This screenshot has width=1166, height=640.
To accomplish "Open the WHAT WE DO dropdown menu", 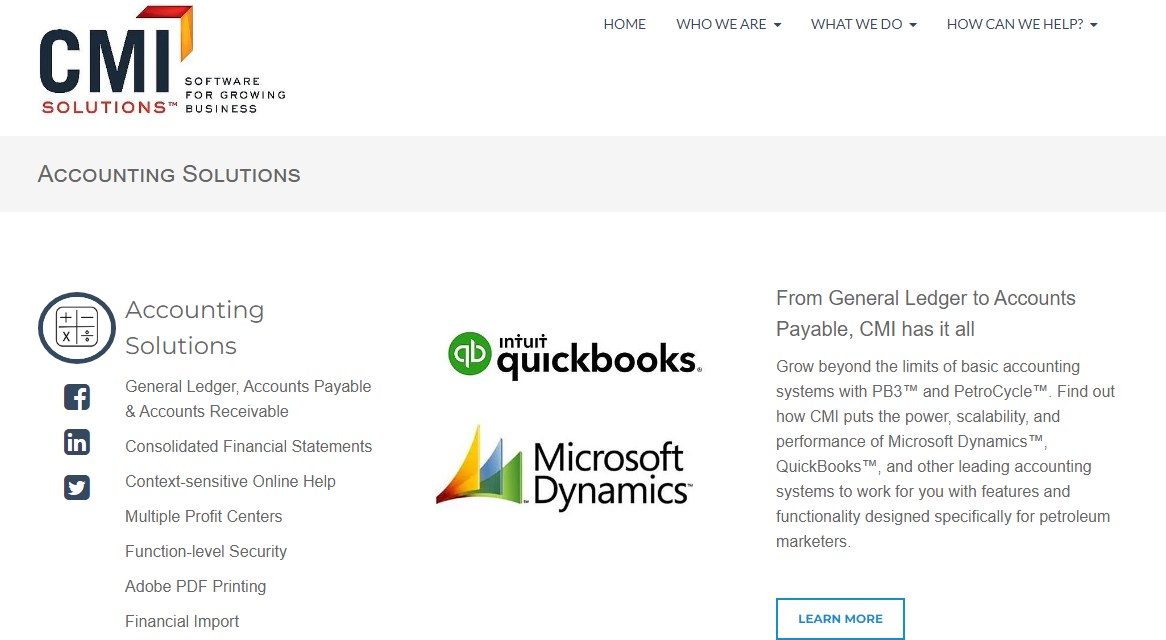I will [x=863, y=24].
